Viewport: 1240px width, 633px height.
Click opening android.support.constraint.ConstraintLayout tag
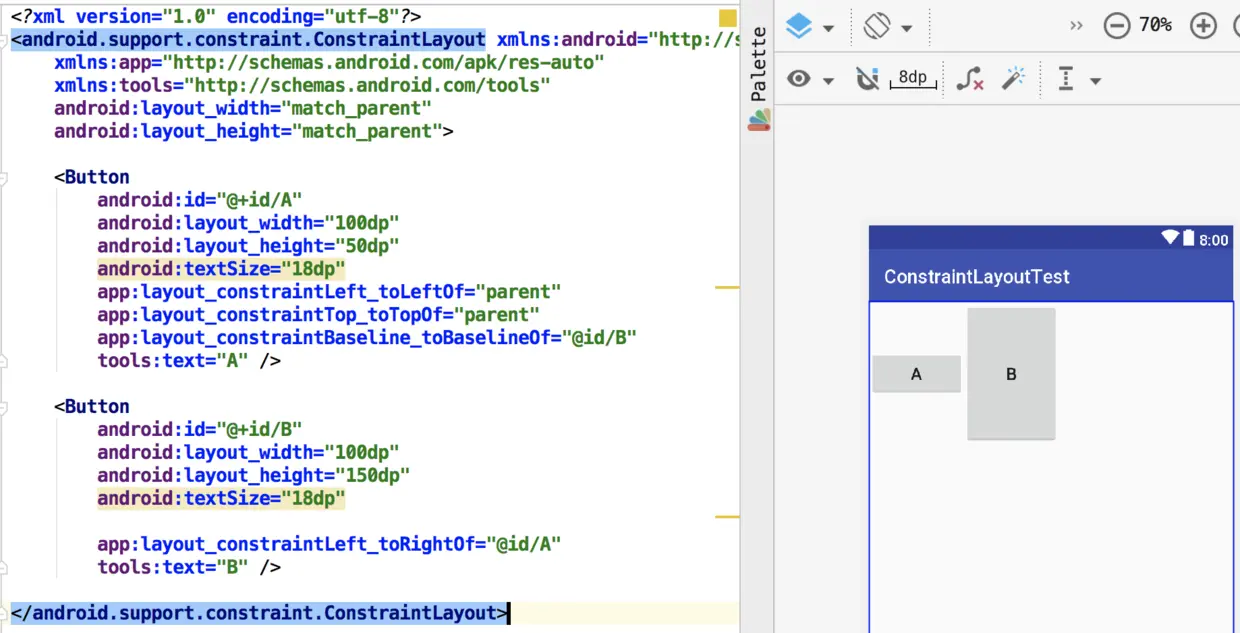[x=248, y=40]
